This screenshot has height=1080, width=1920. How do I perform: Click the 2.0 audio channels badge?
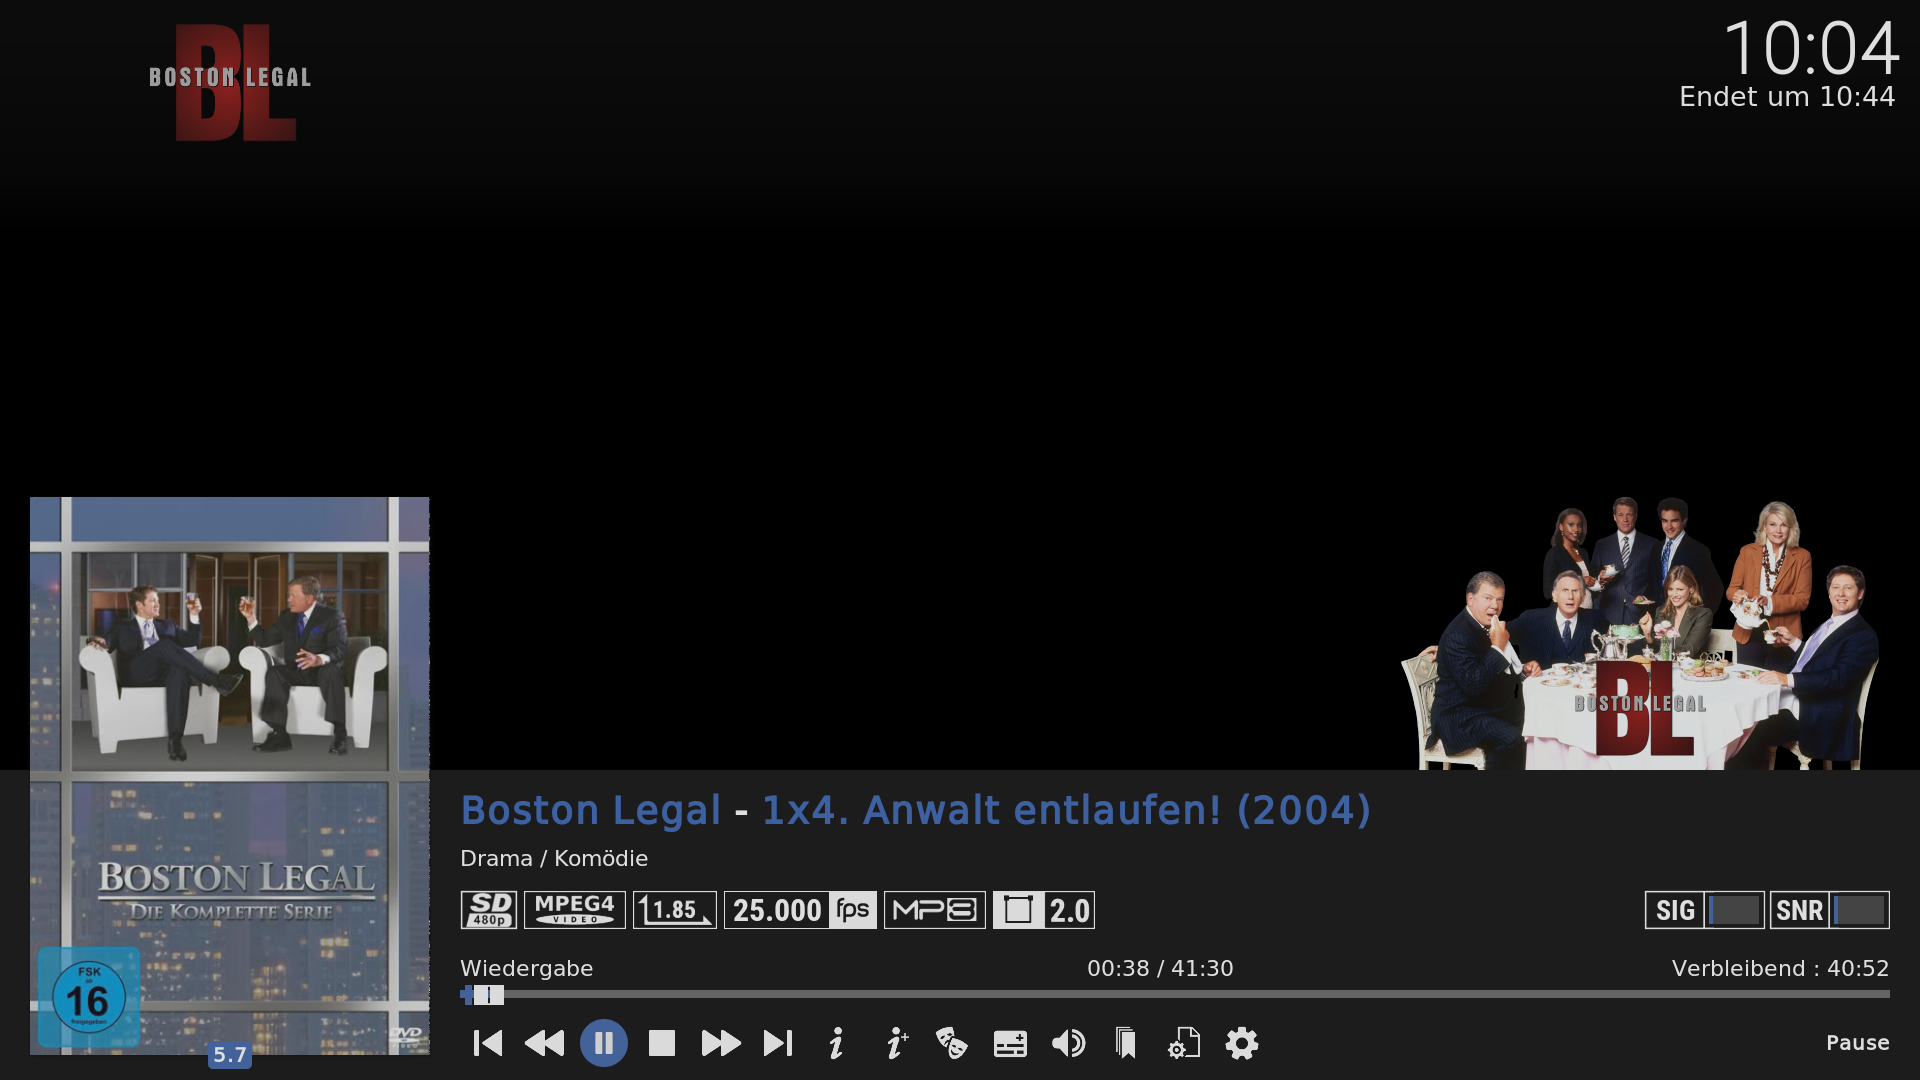coord(1044,910)
